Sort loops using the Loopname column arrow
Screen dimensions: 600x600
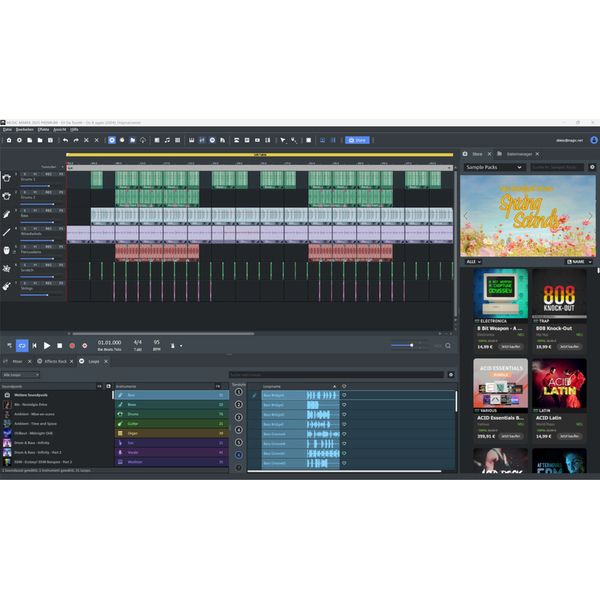(x=334, y=386)
